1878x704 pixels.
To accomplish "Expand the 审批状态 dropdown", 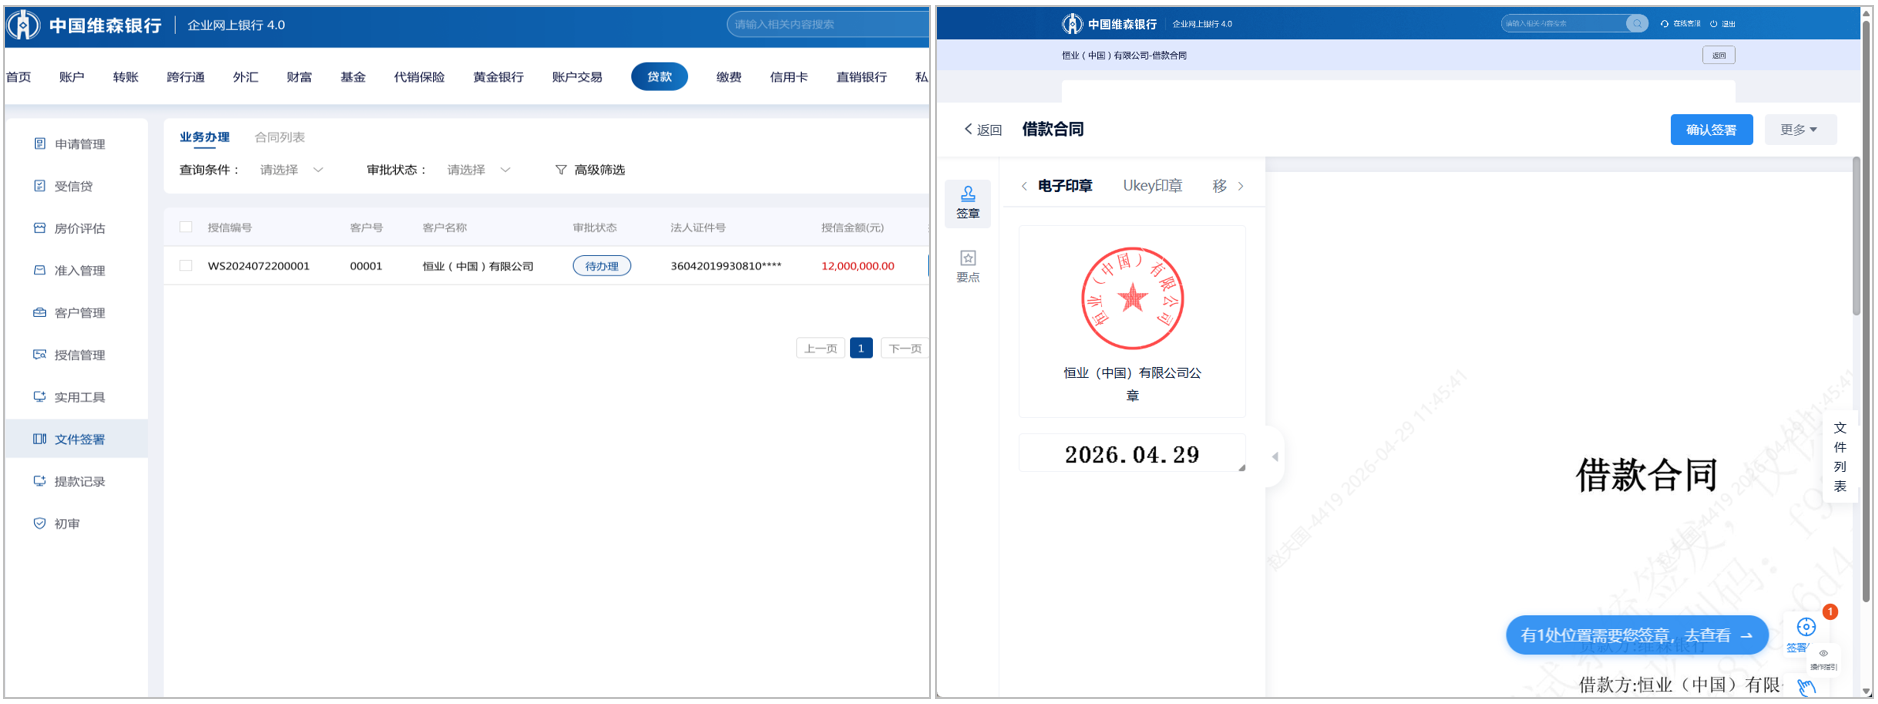I will pos(478,170).
